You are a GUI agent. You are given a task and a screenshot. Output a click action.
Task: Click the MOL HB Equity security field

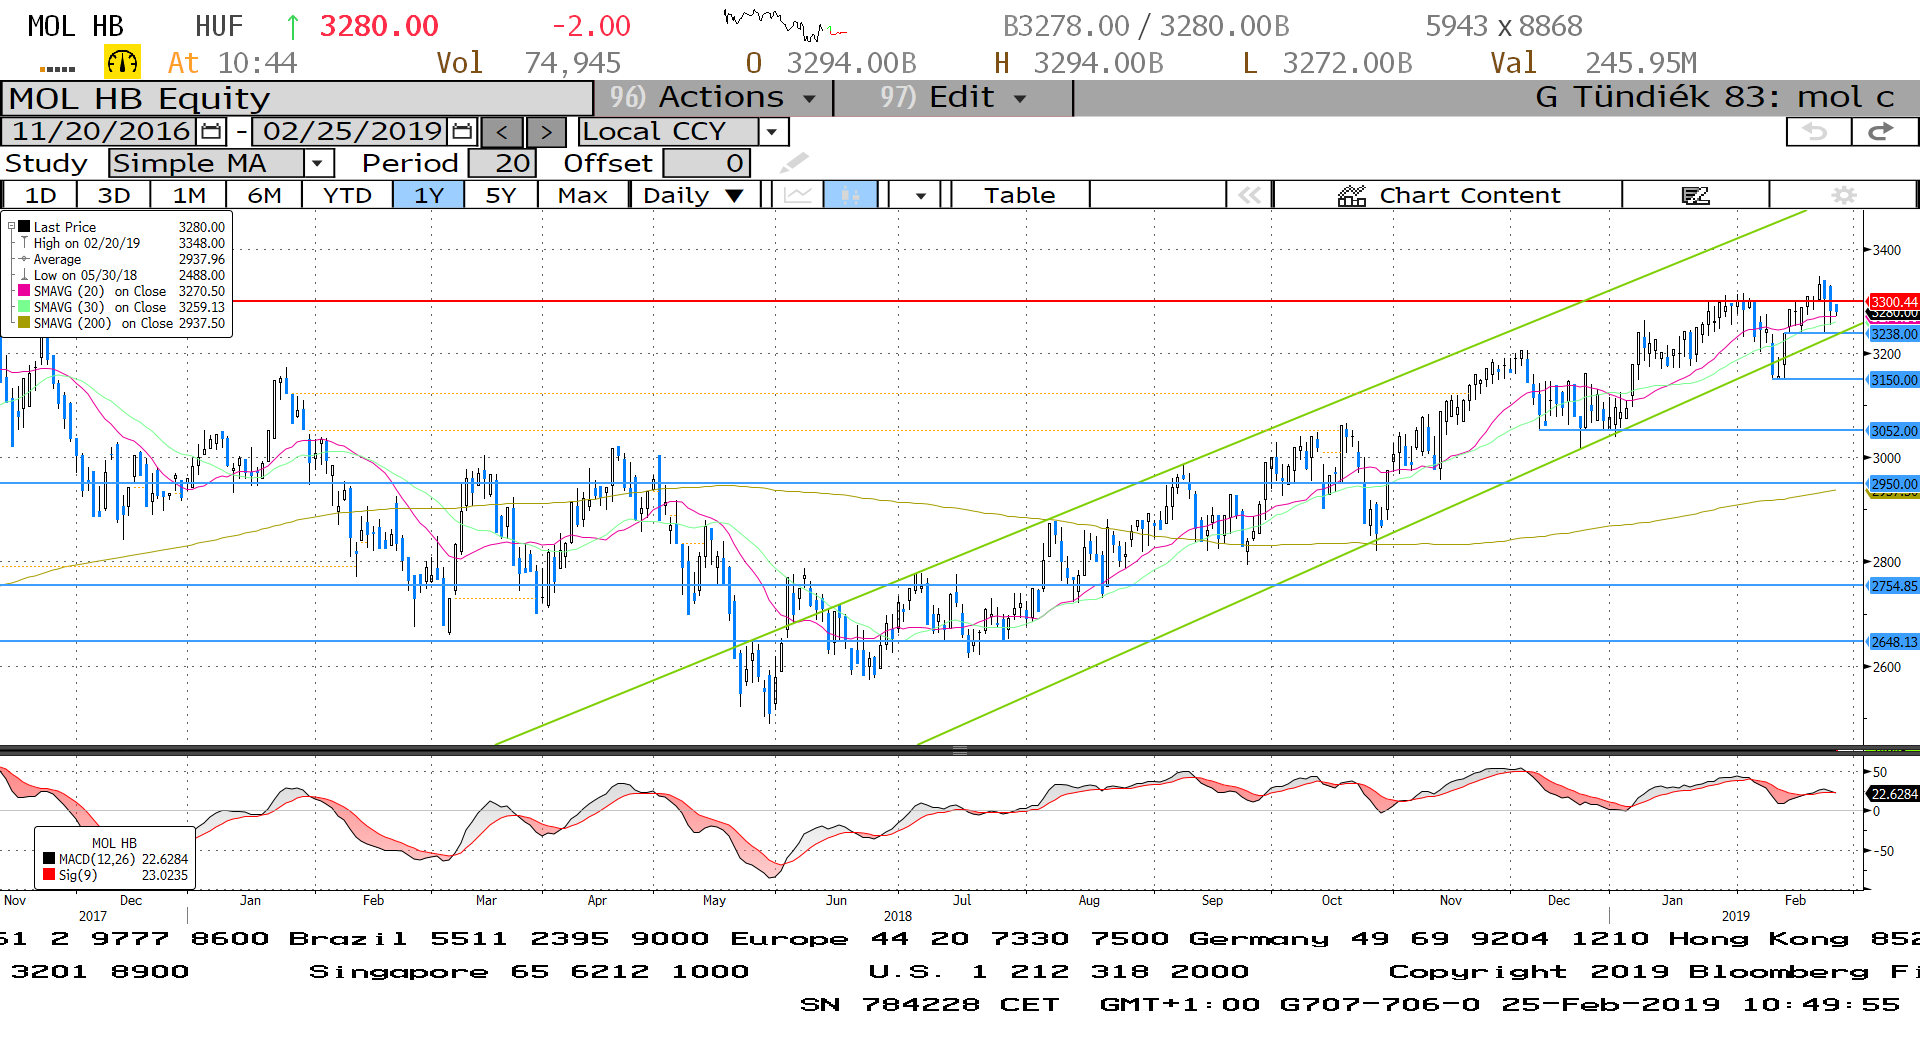coord(298,99)
